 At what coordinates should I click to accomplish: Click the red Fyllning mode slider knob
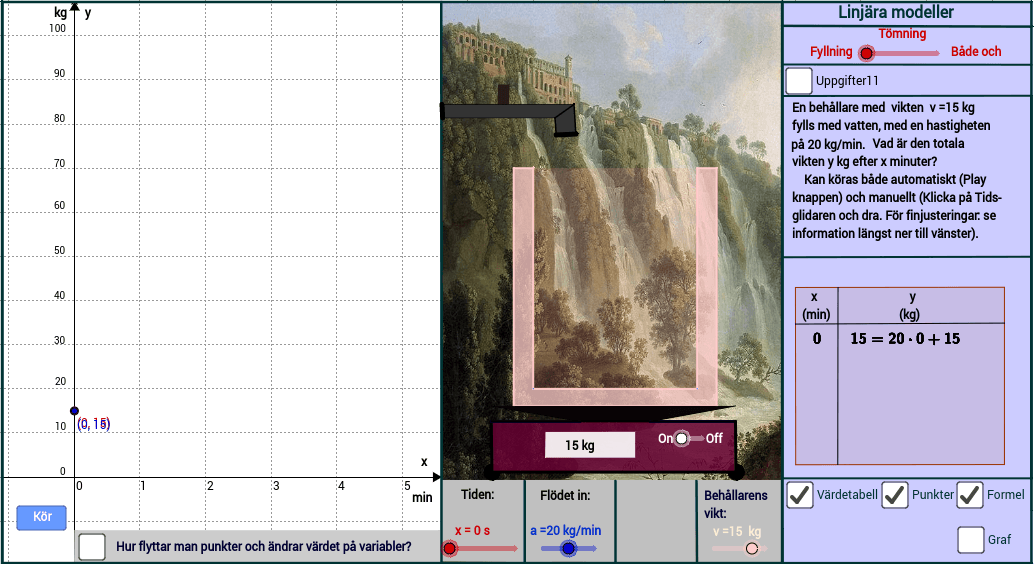pyautogui.click(x=866, y=53)
